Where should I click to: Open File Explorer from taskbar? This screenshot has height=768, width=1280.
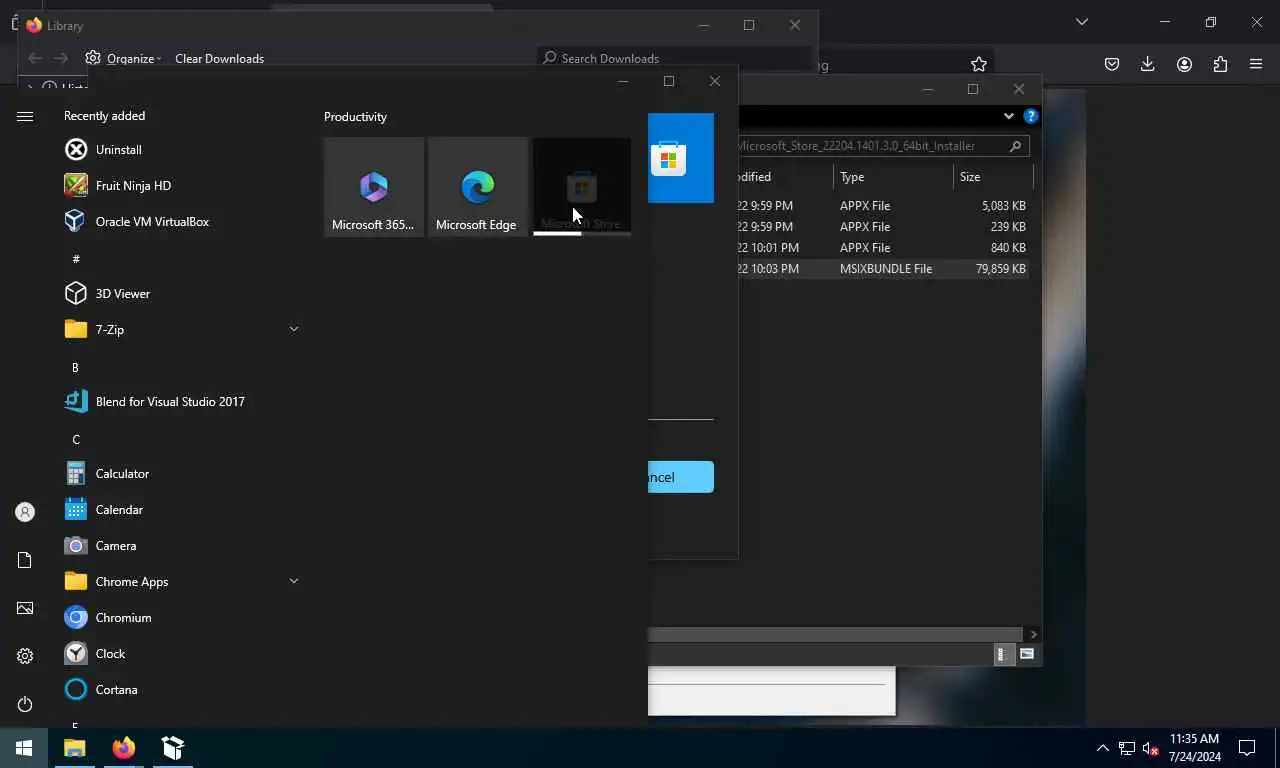(x=75, y=748)
